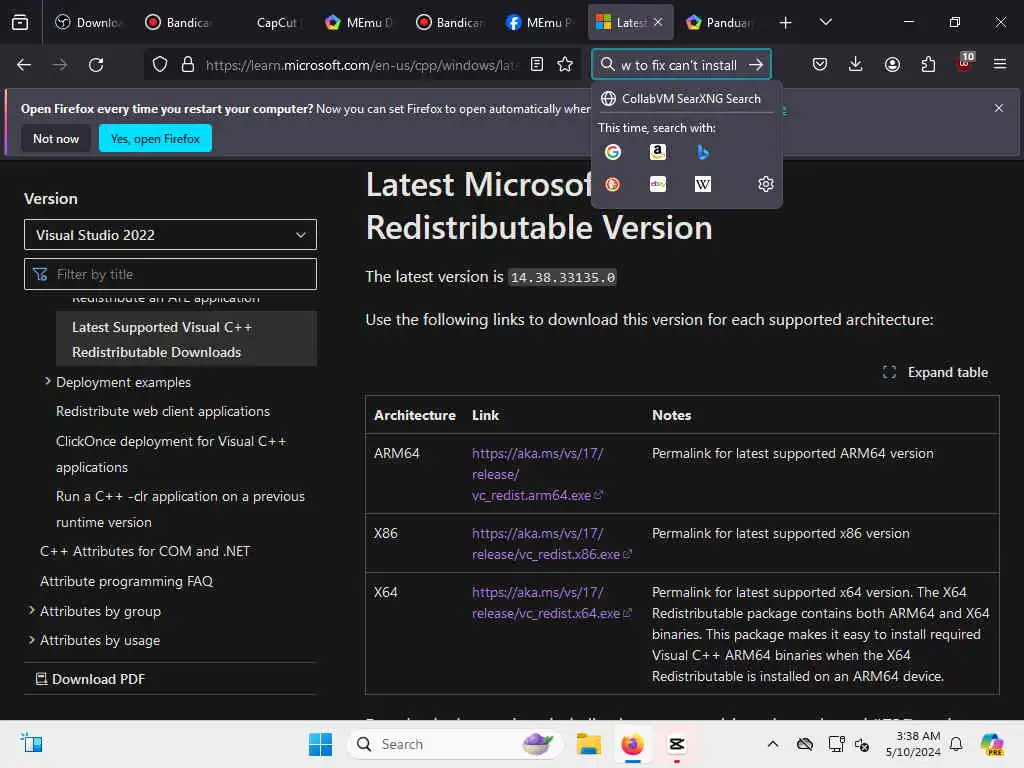The height and width of the screenshot is (768, 1024).
Task: Open Copilot preview icon in taskbar
Action: [992, 744]
